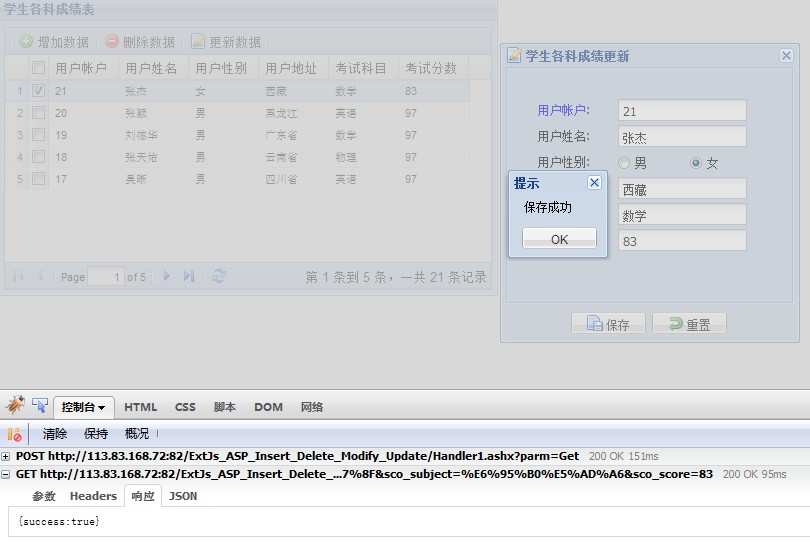The width and height of the screenshot is (810, 542).
Task: Click the grid refresh icon
Action: (219, 276)
